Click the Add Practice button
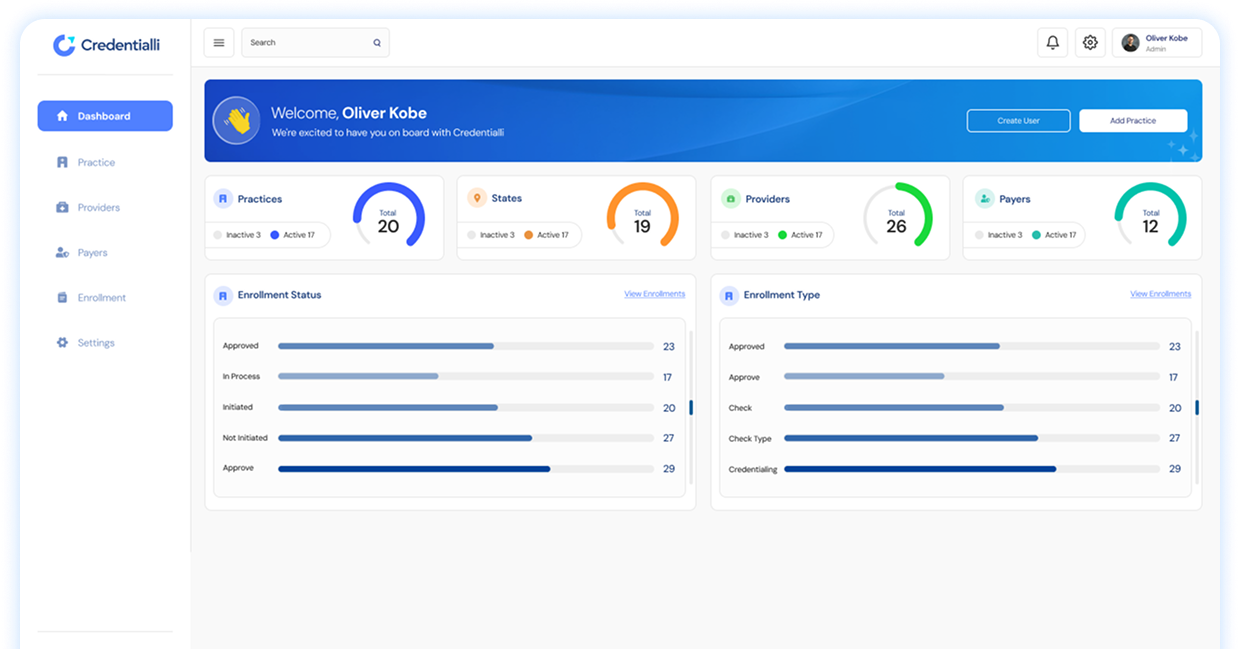 pyautogui.click(x=1132, y=121)
